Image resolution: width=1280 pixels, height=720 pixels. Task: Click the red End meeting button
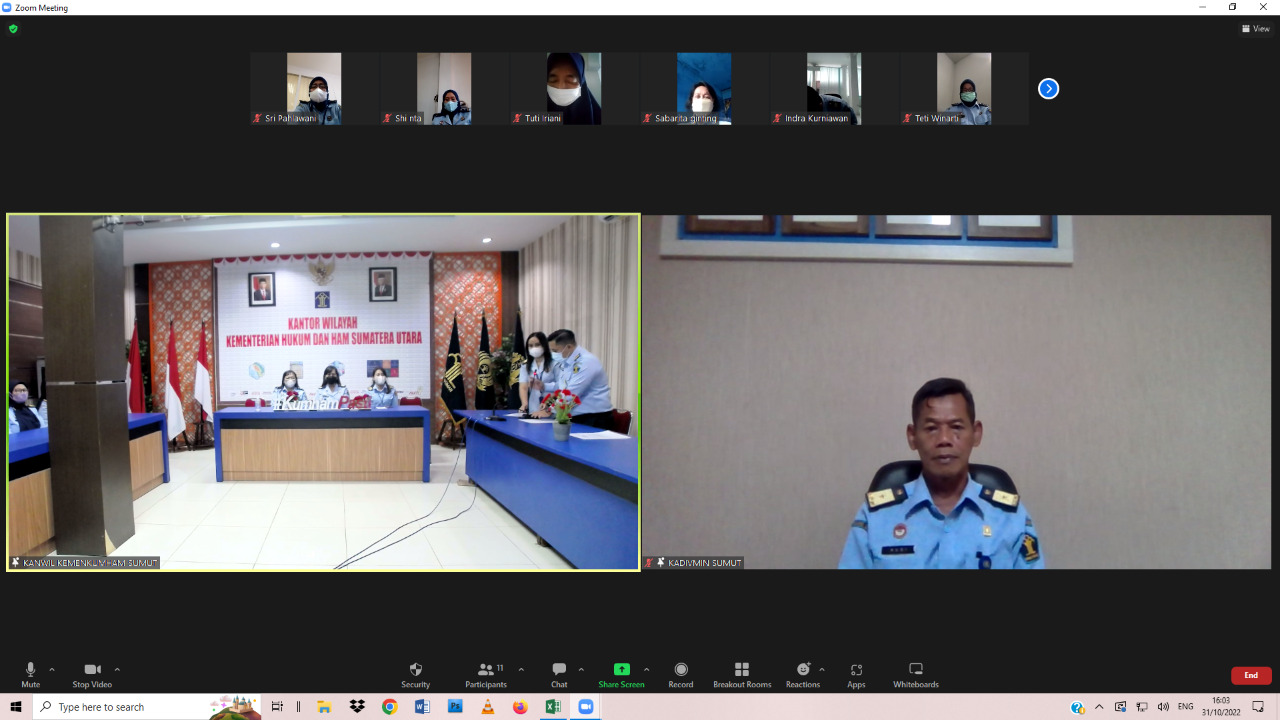[1251, 675]
